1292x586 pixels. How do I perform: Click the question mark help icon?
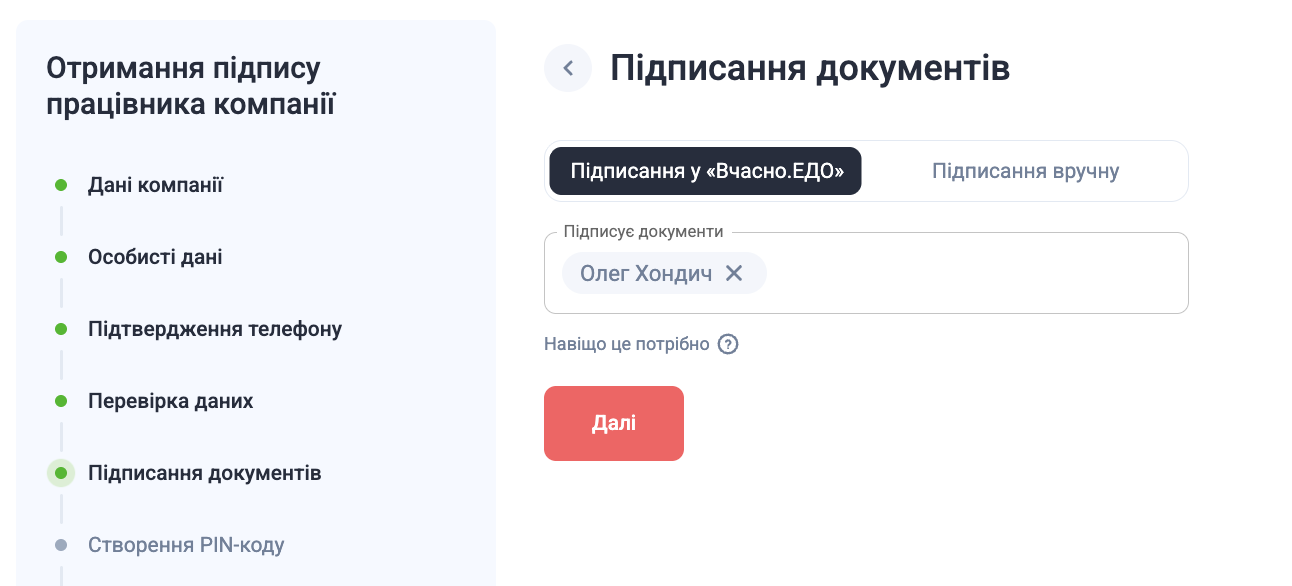[x=728, y=344]
